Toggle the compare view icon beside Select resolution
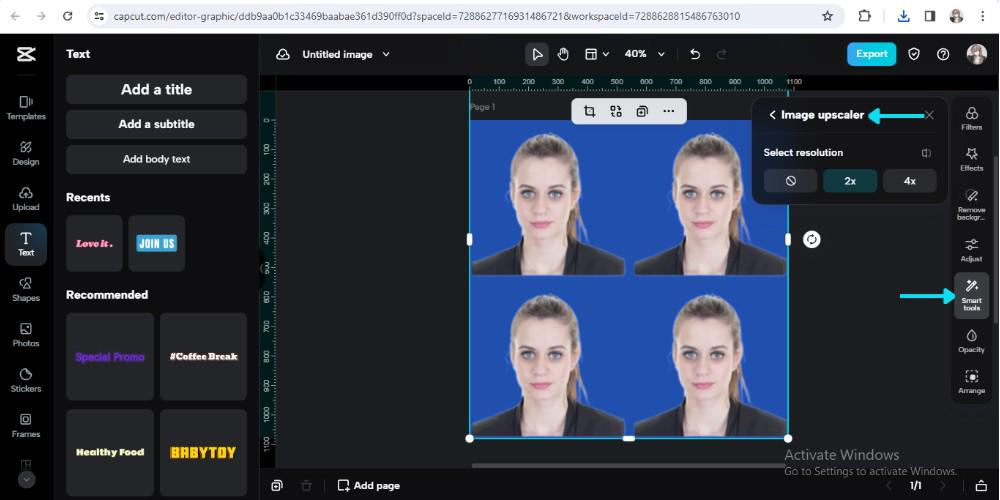 927,152
